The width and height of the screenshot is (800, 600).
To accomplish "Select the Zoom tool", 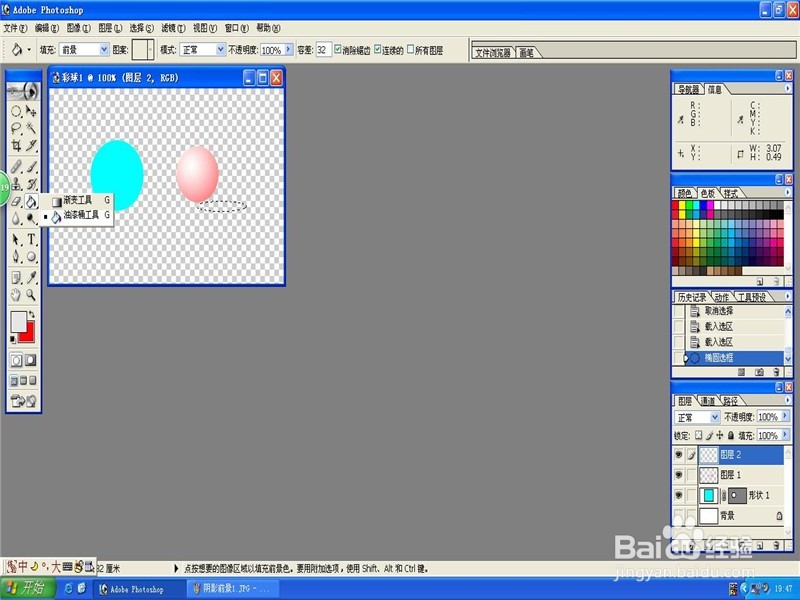I will tap(31, 295).
